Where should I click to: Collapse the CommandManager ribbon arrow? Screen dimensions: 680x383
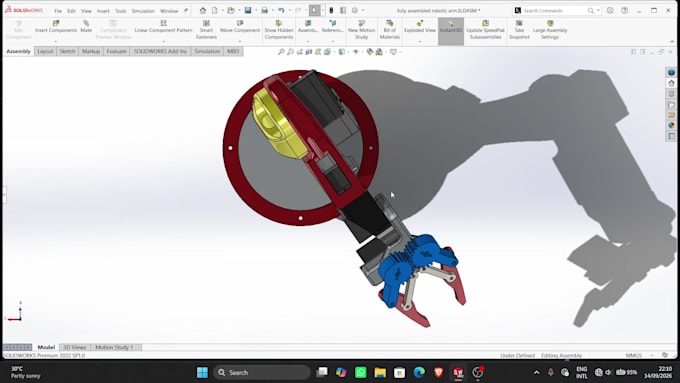[x=673, y=42]
